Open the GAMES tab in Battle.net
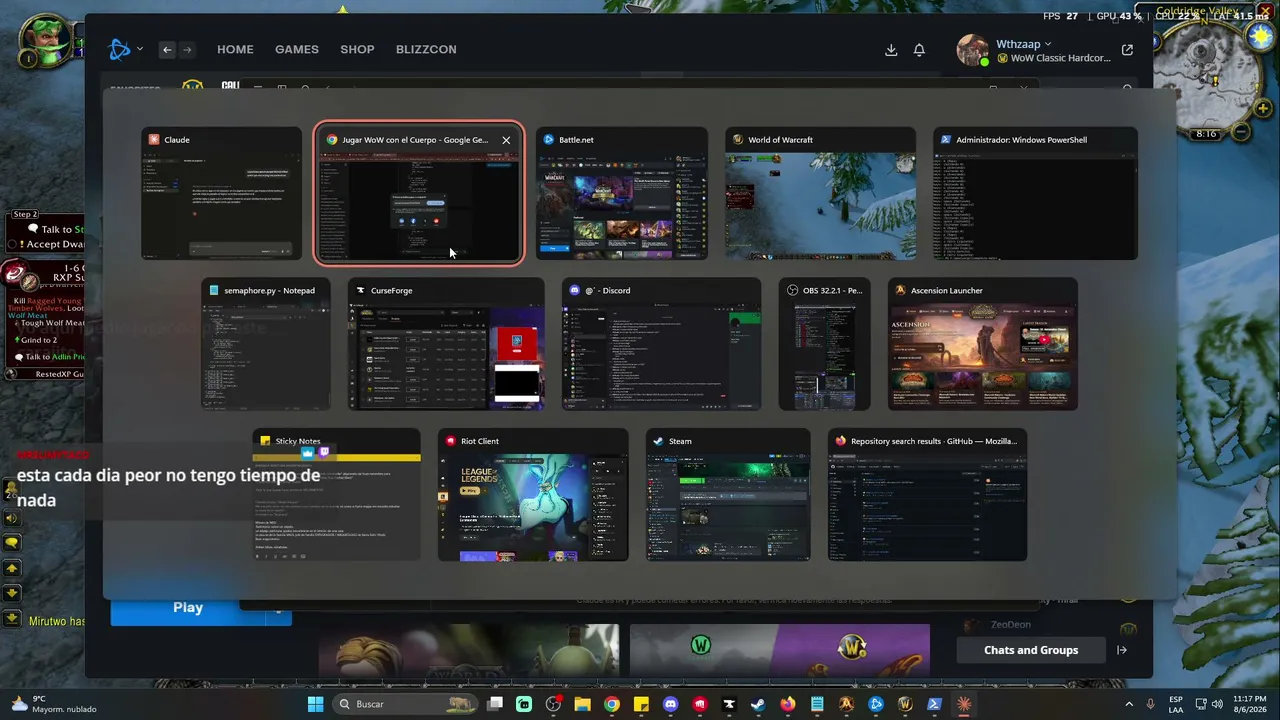 pyautogui.click(x=297, y=49)
